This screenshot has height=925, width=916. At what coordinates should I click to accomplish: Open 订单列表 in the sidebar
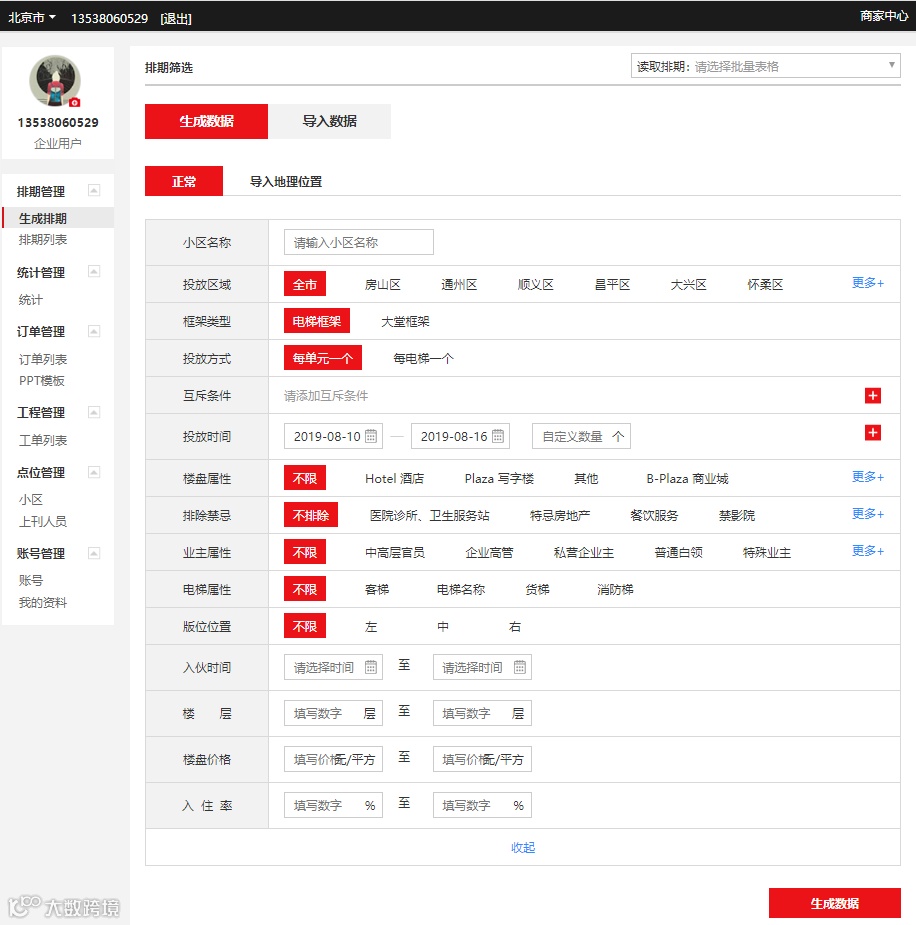tap(42, 359)
